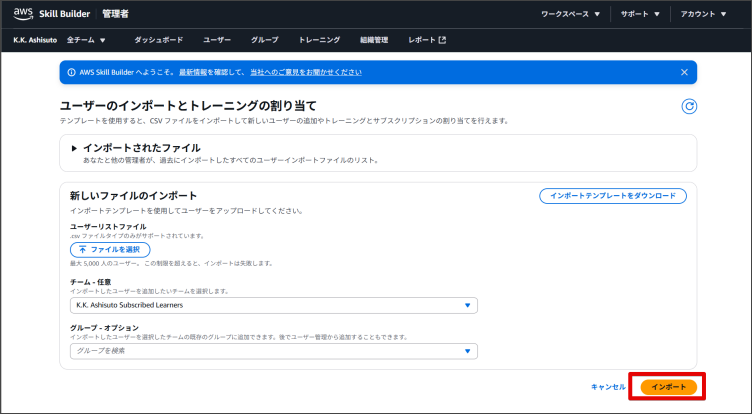
Task: Go to ダッシュボード tab
Action: pyautogui.click(x=158, y=40)
